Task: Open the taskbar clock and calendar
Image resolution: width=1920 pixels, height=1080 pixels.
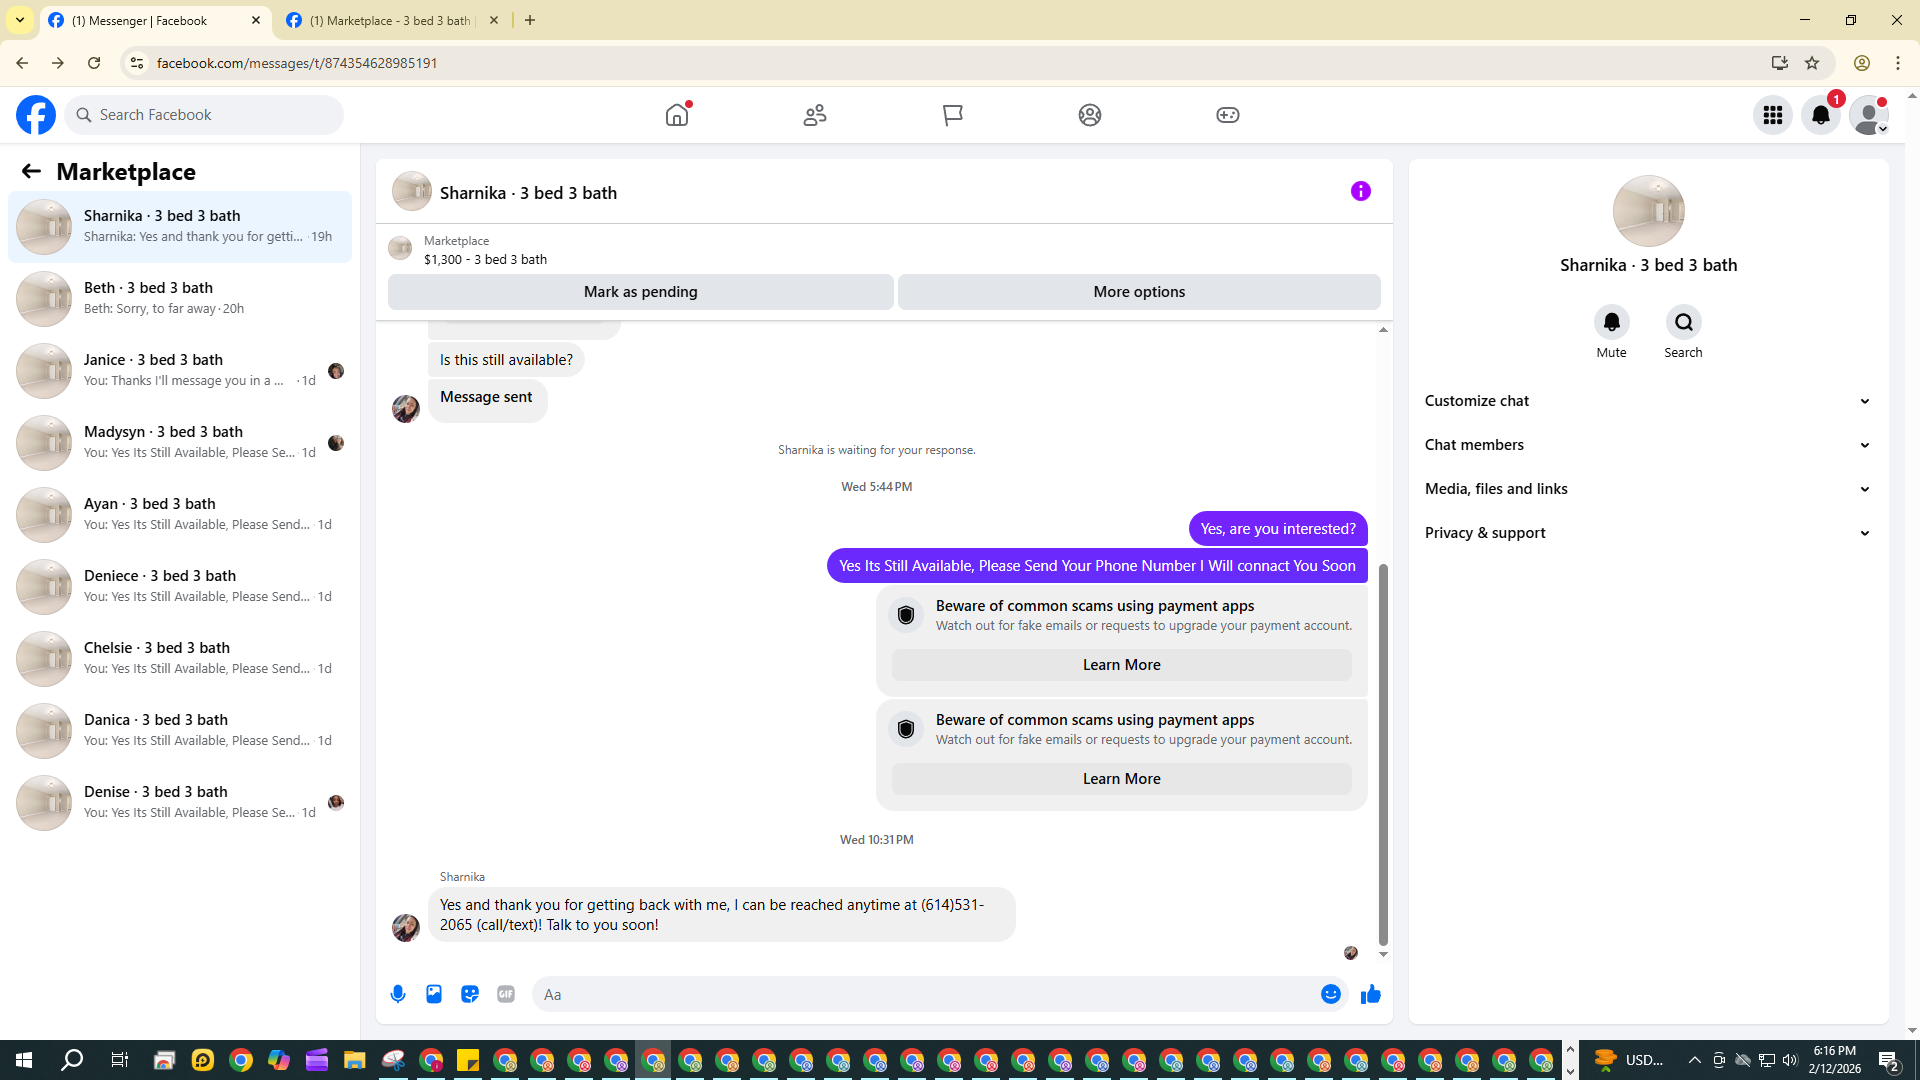Action: (x=1835, y=1060)
